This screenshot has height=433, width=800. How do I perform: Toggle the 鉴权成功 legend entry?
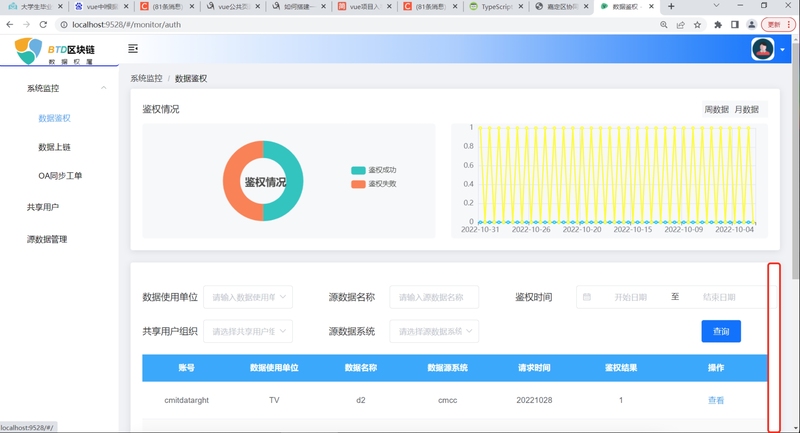(x=373, y=170)
